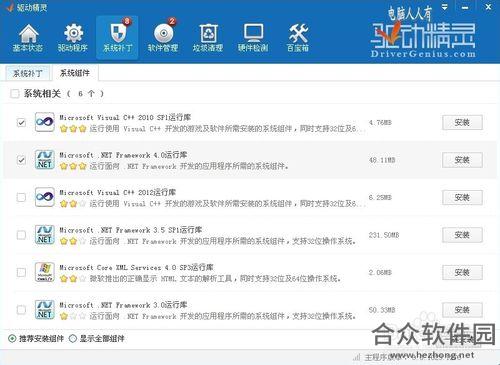Check .NET Framework 3.0 checkbox
The width and height of the screenshot is (500, 365).
pyautogui.click(x=21, y=310)
